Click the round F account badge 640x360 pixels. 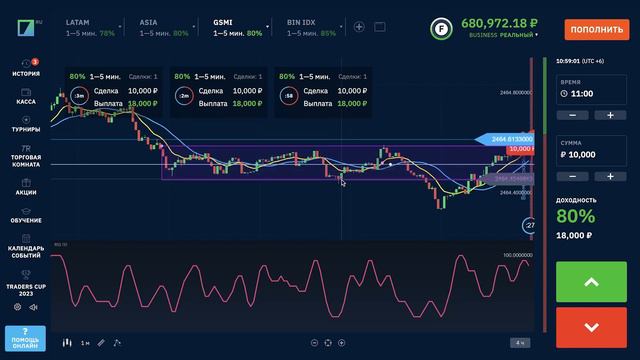click(x=441, y=29)
